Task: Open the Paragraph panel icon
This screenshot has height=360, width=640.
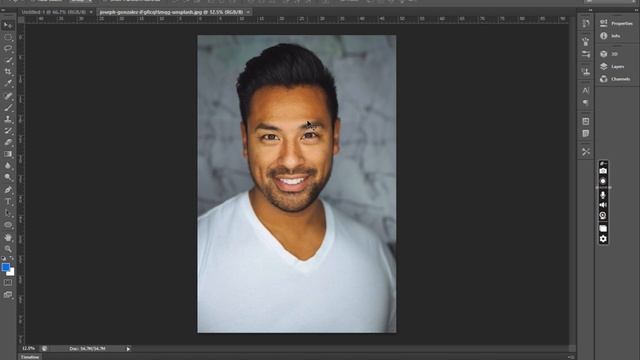Action: (x=586, y=102)
